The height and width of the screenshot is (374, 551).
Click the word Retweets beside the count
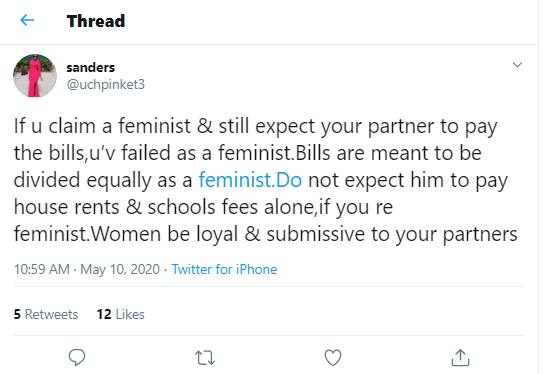coord(51,314)
